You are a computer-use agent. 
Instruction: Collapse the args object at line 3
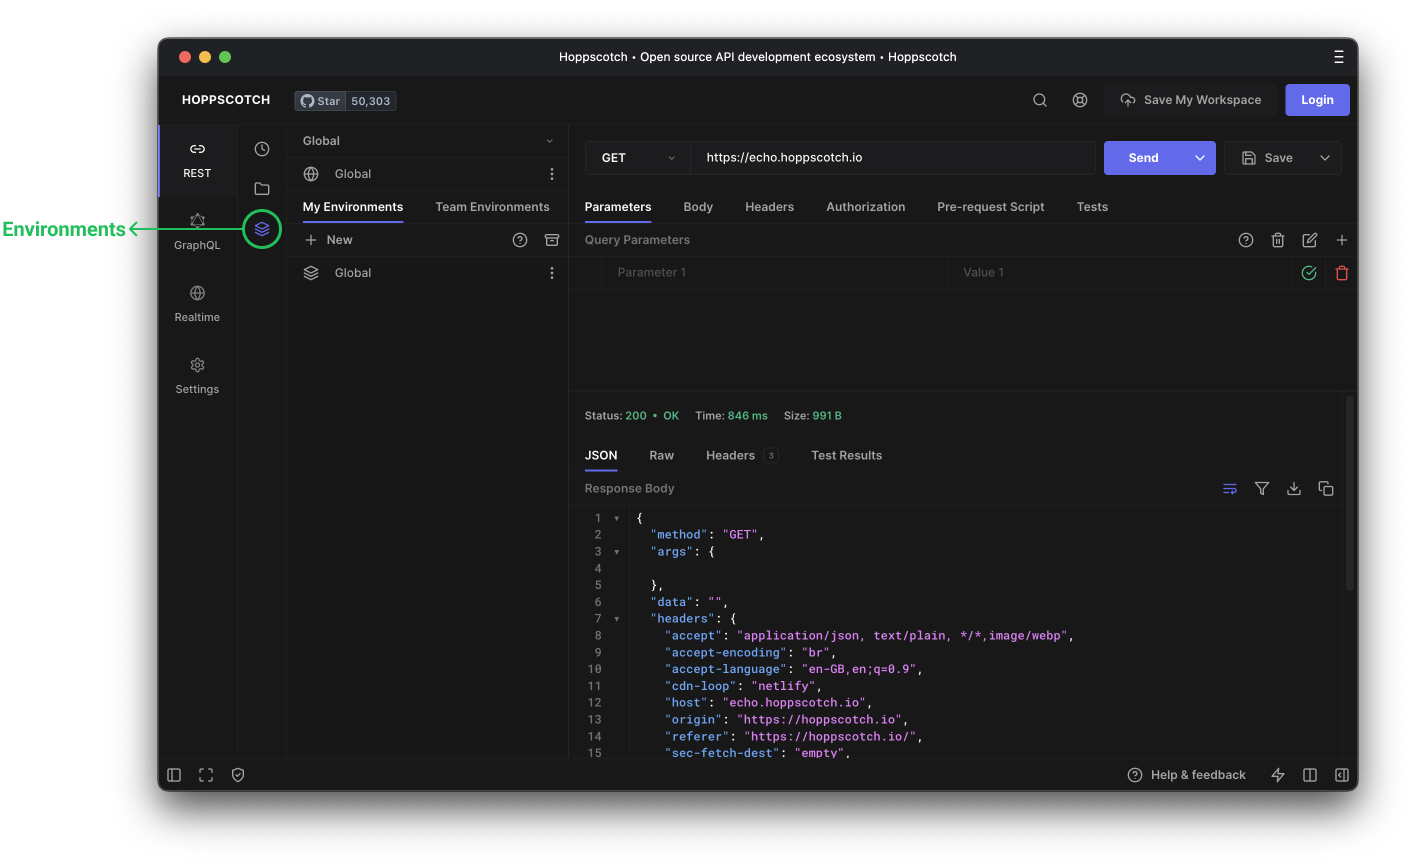click(x=617, y=552)
